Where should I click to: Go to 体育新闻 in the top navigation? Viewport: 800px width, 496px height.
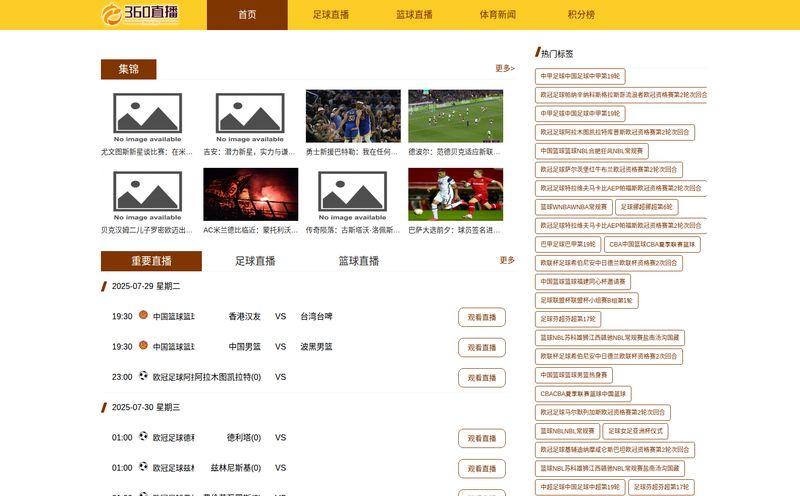coord(497,15)
